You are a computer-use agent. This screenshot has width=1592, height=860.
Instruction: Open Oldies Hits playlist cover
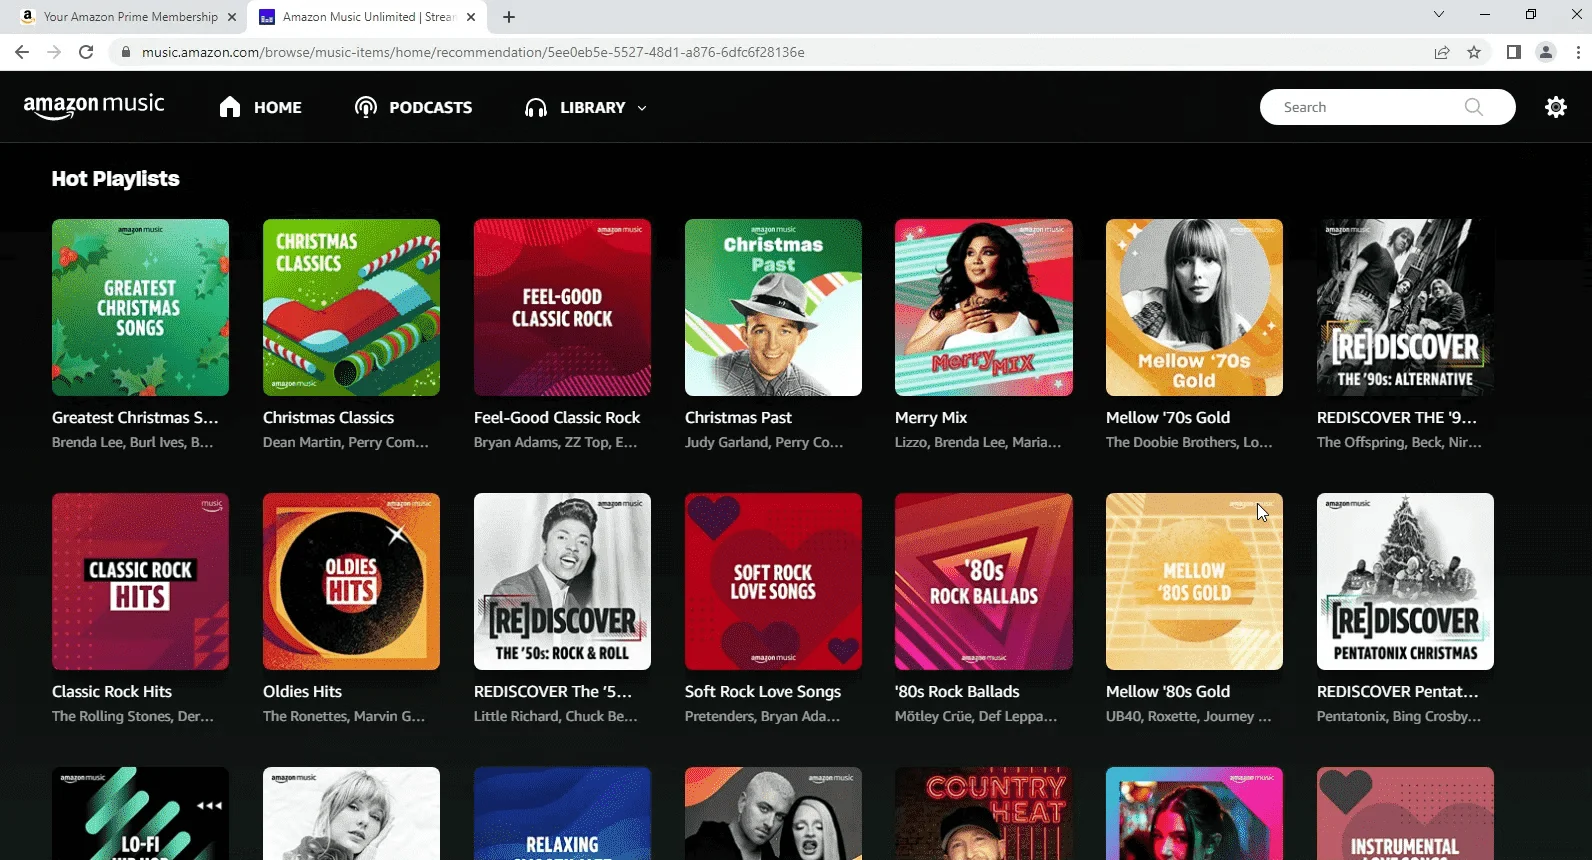click(351, 582)
